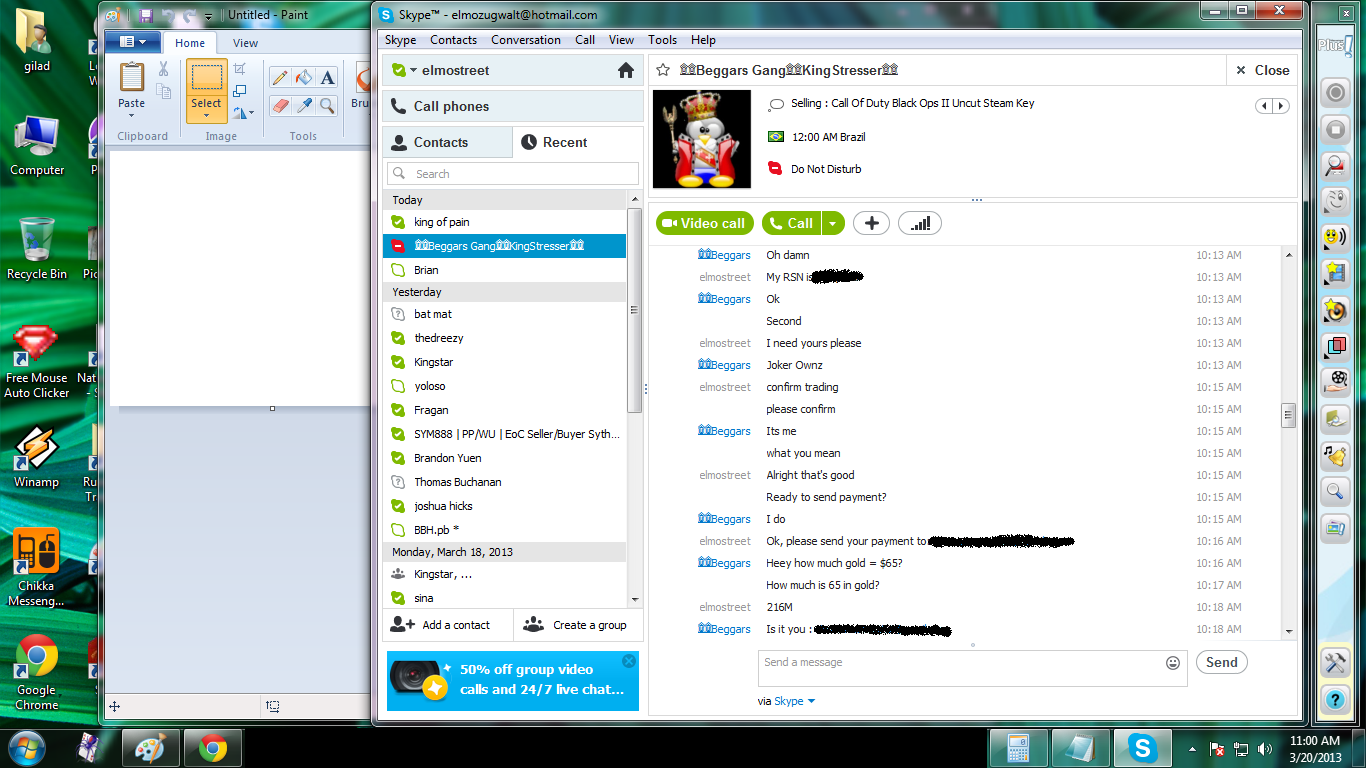Select the Fill with color bucket in Paint
This screenshot has height=768, width=1366.
point(304,78)
